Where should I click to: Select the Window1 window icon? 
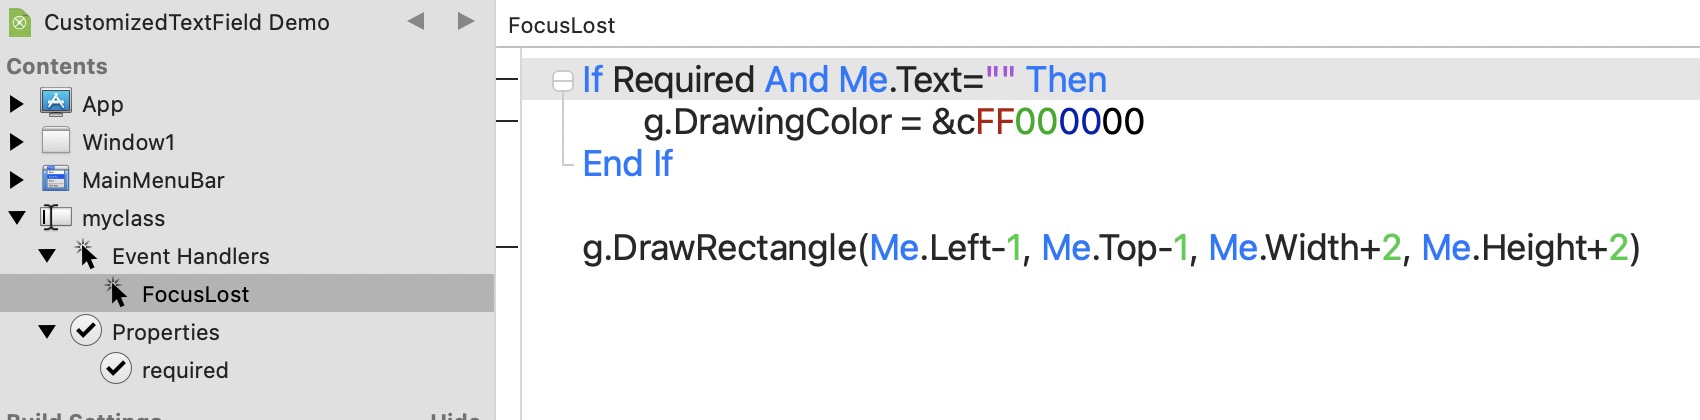click(x=56, y=141)
